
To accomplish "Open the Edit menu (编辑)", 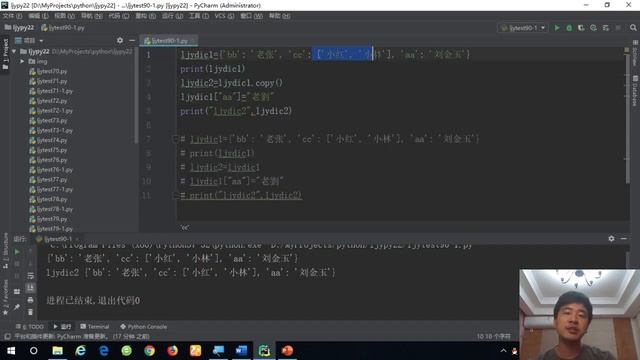I will tap(38, 16).
